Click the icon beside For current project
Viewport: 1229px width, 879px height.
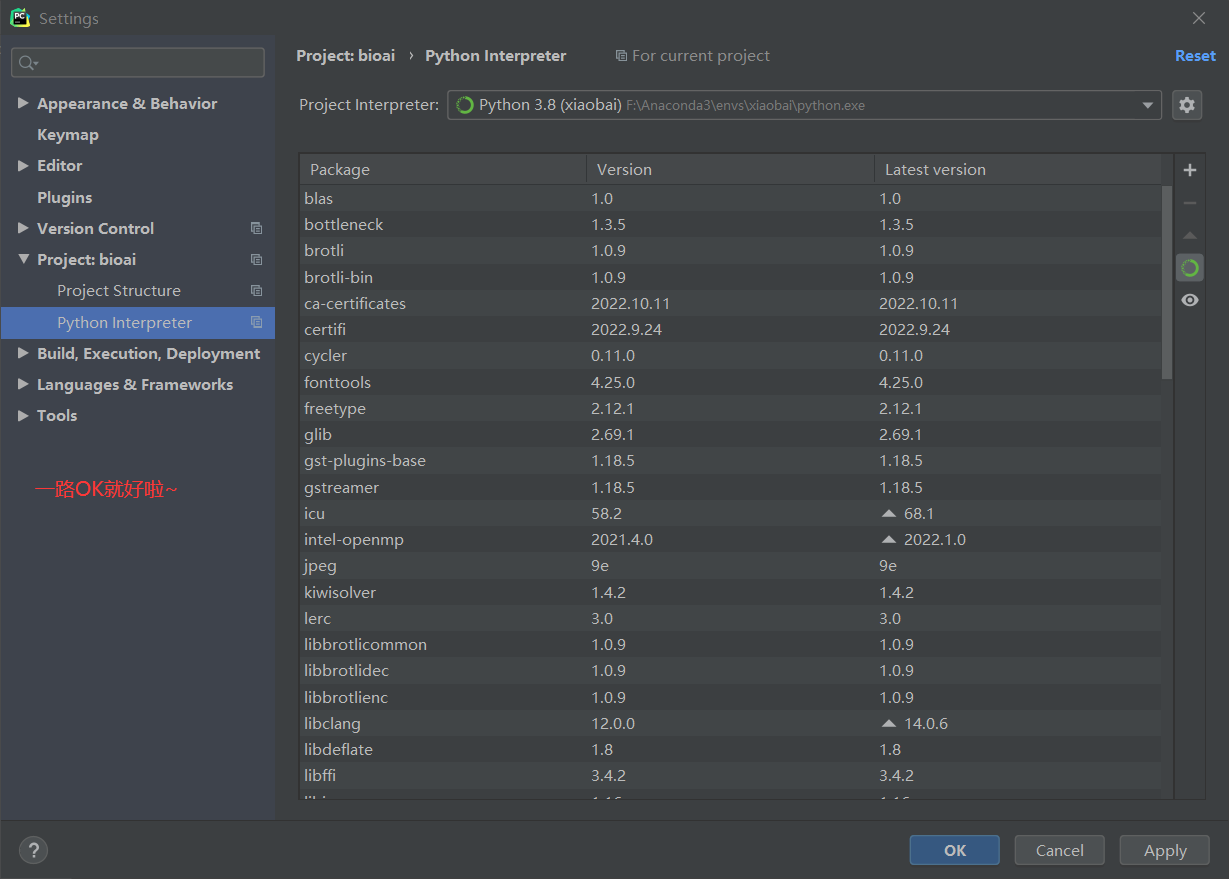pos(621,56)
